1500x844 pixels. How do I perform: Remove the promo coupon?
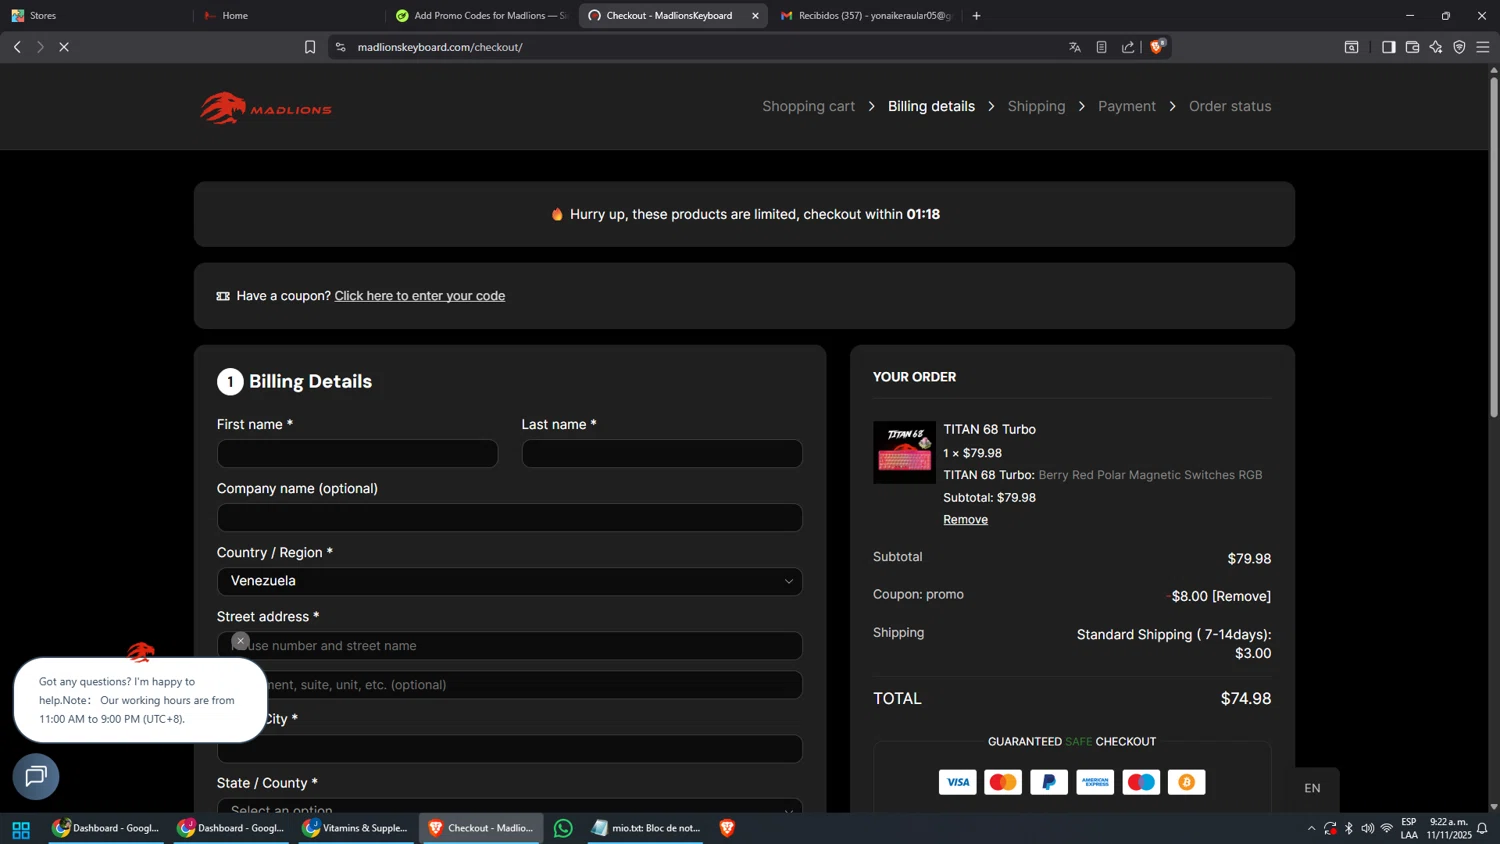click(1241, 596)
